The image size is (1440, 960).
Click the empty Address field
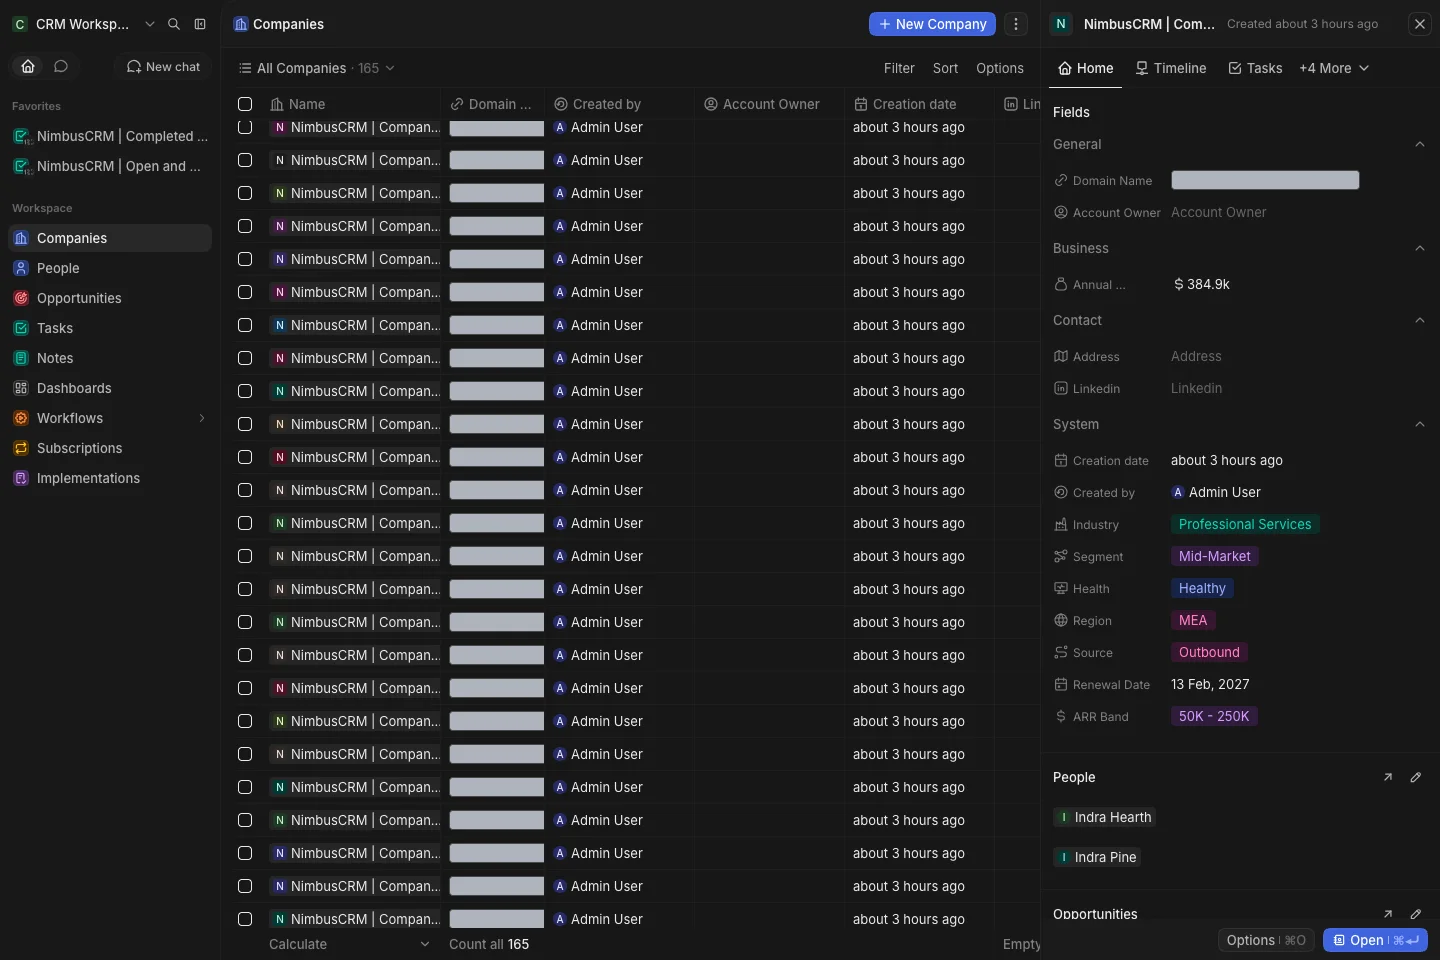(1196, 356)
